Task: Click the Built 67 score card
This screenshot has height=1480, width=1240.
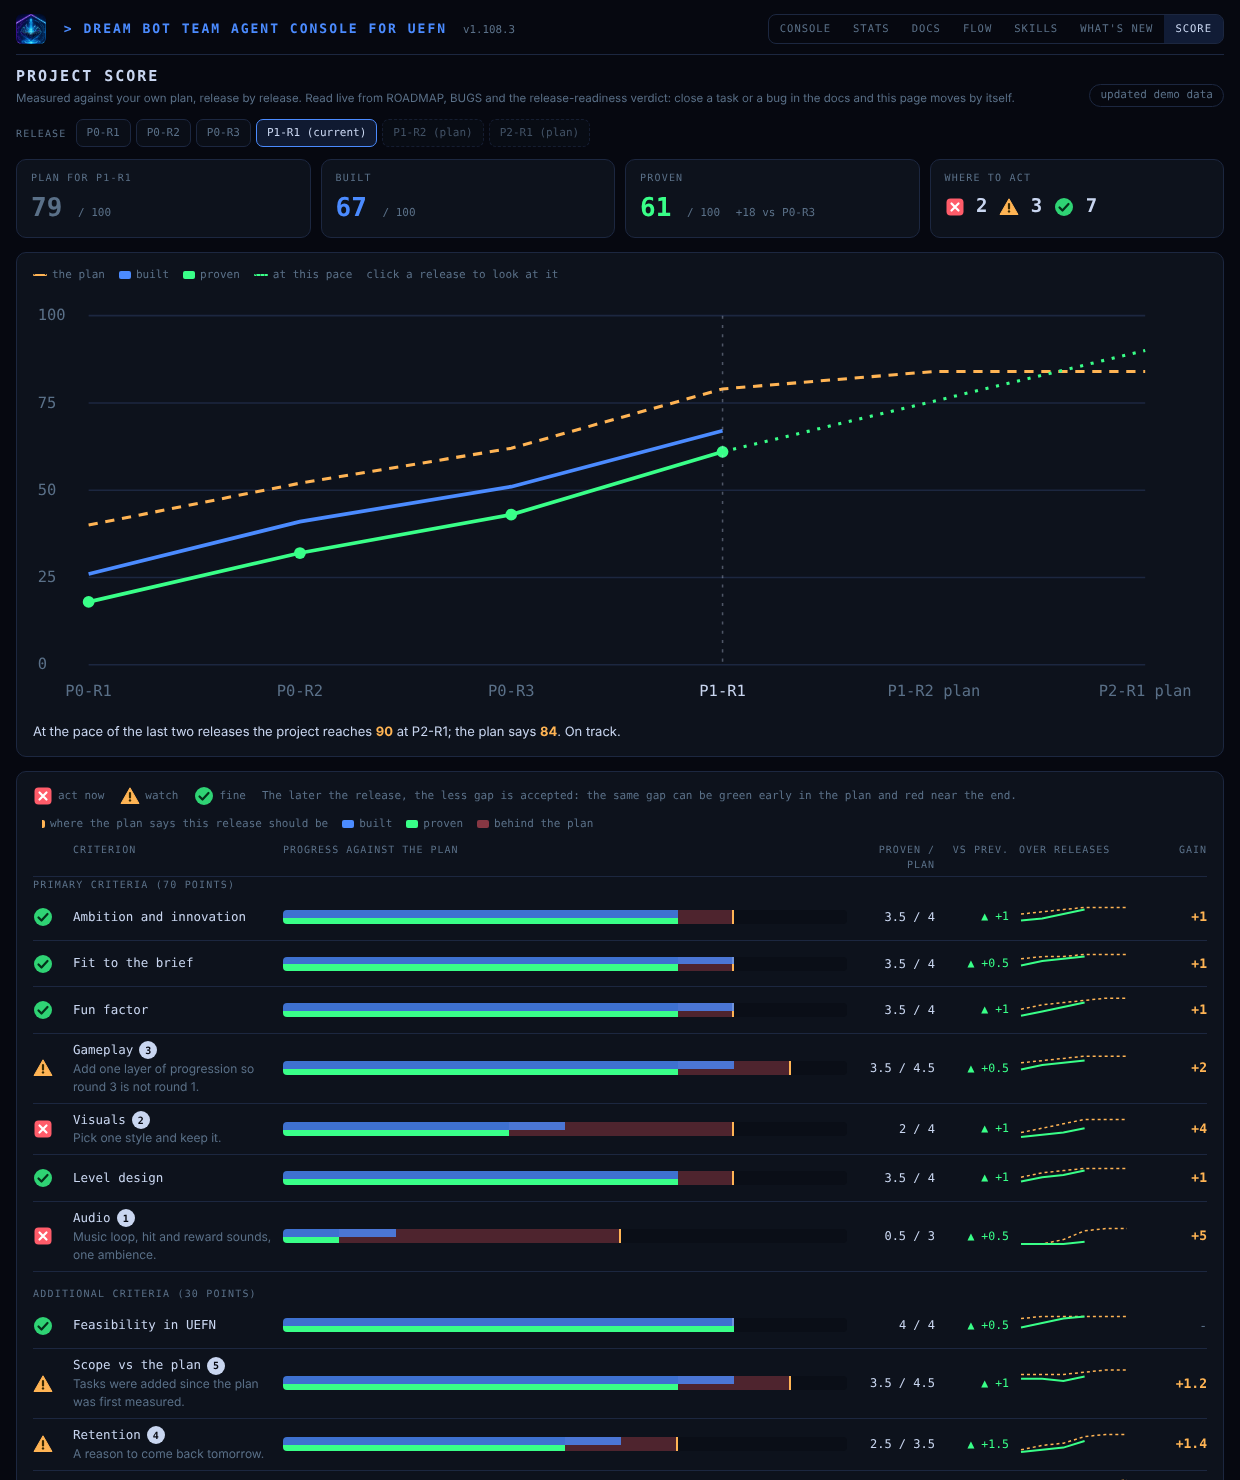Action: tap(468, 198)
